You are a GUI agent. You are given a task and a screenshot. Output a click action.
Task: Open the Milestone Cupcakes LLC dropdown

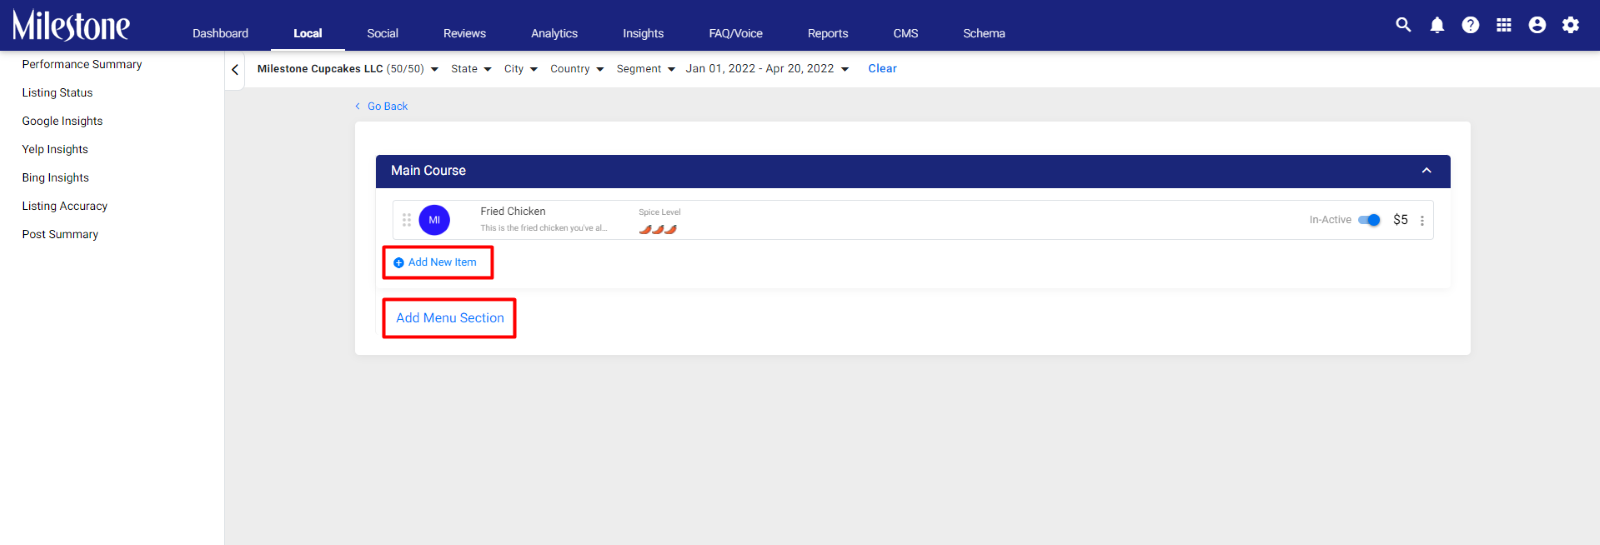pos(347,69)
